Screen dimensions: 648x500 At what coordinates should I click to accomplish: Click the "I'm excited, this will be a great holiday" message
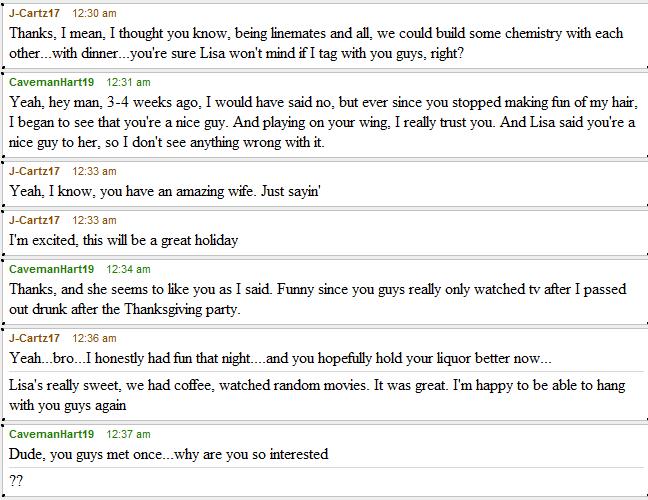click(x=123, y=240)
